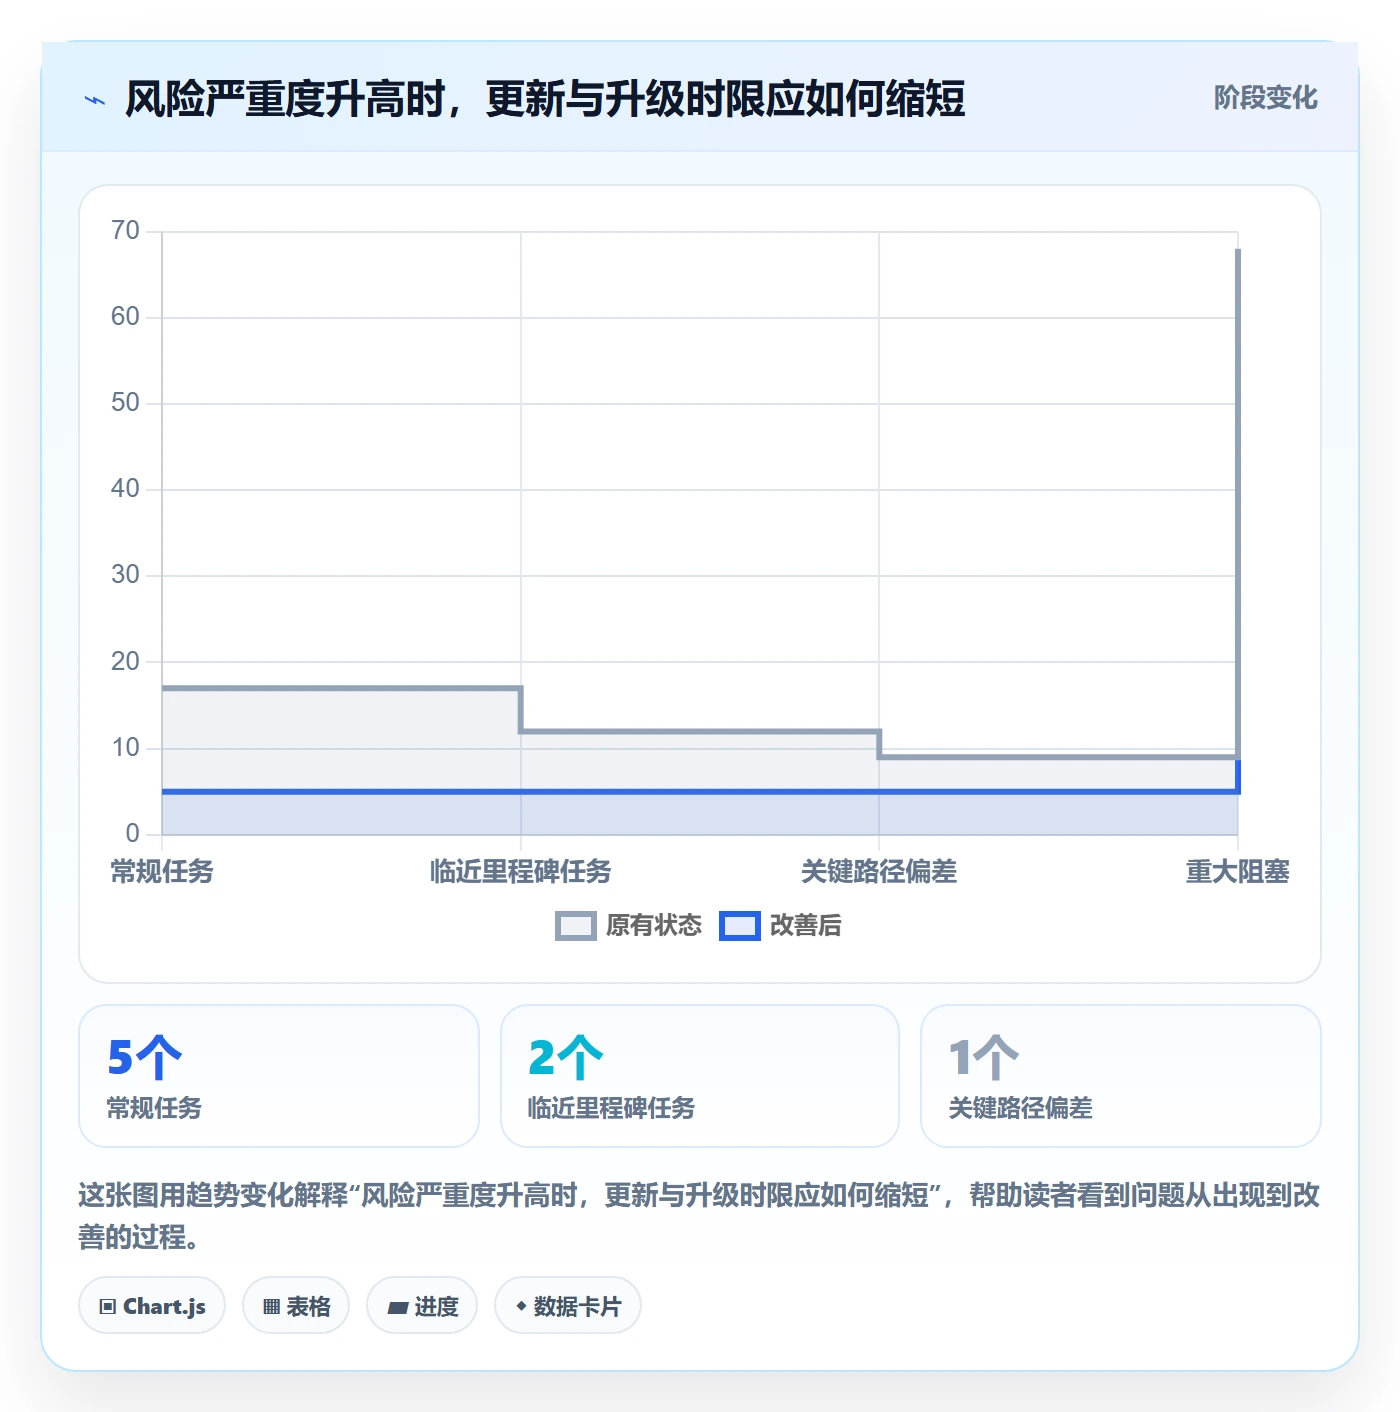
Task: Click the lightning bolt icon beside the title
Action: pyautogui.click(x=95, y=100)
